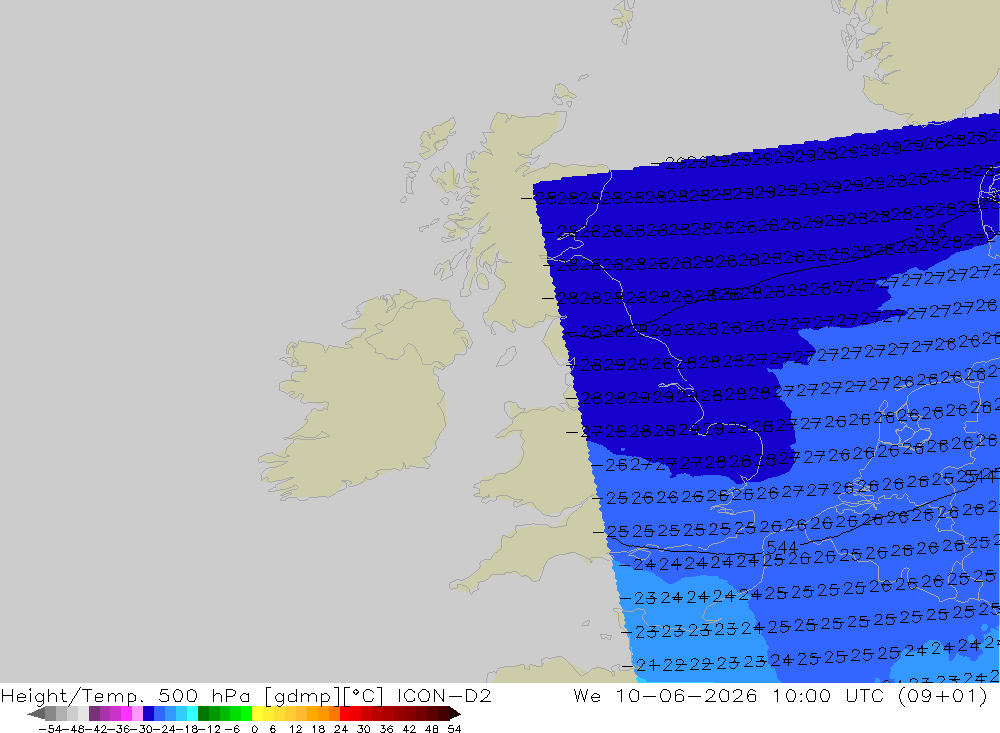
Task: Click the gray left arrow end of the color scale
Action: click(36, 714)
